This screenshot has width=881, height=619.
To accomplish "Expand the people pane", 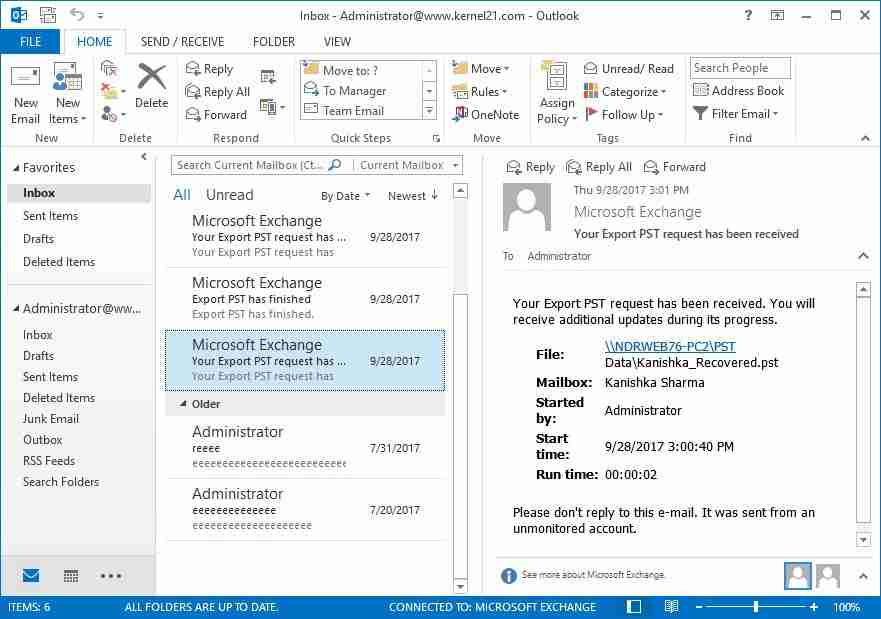I will pos(863,576).
